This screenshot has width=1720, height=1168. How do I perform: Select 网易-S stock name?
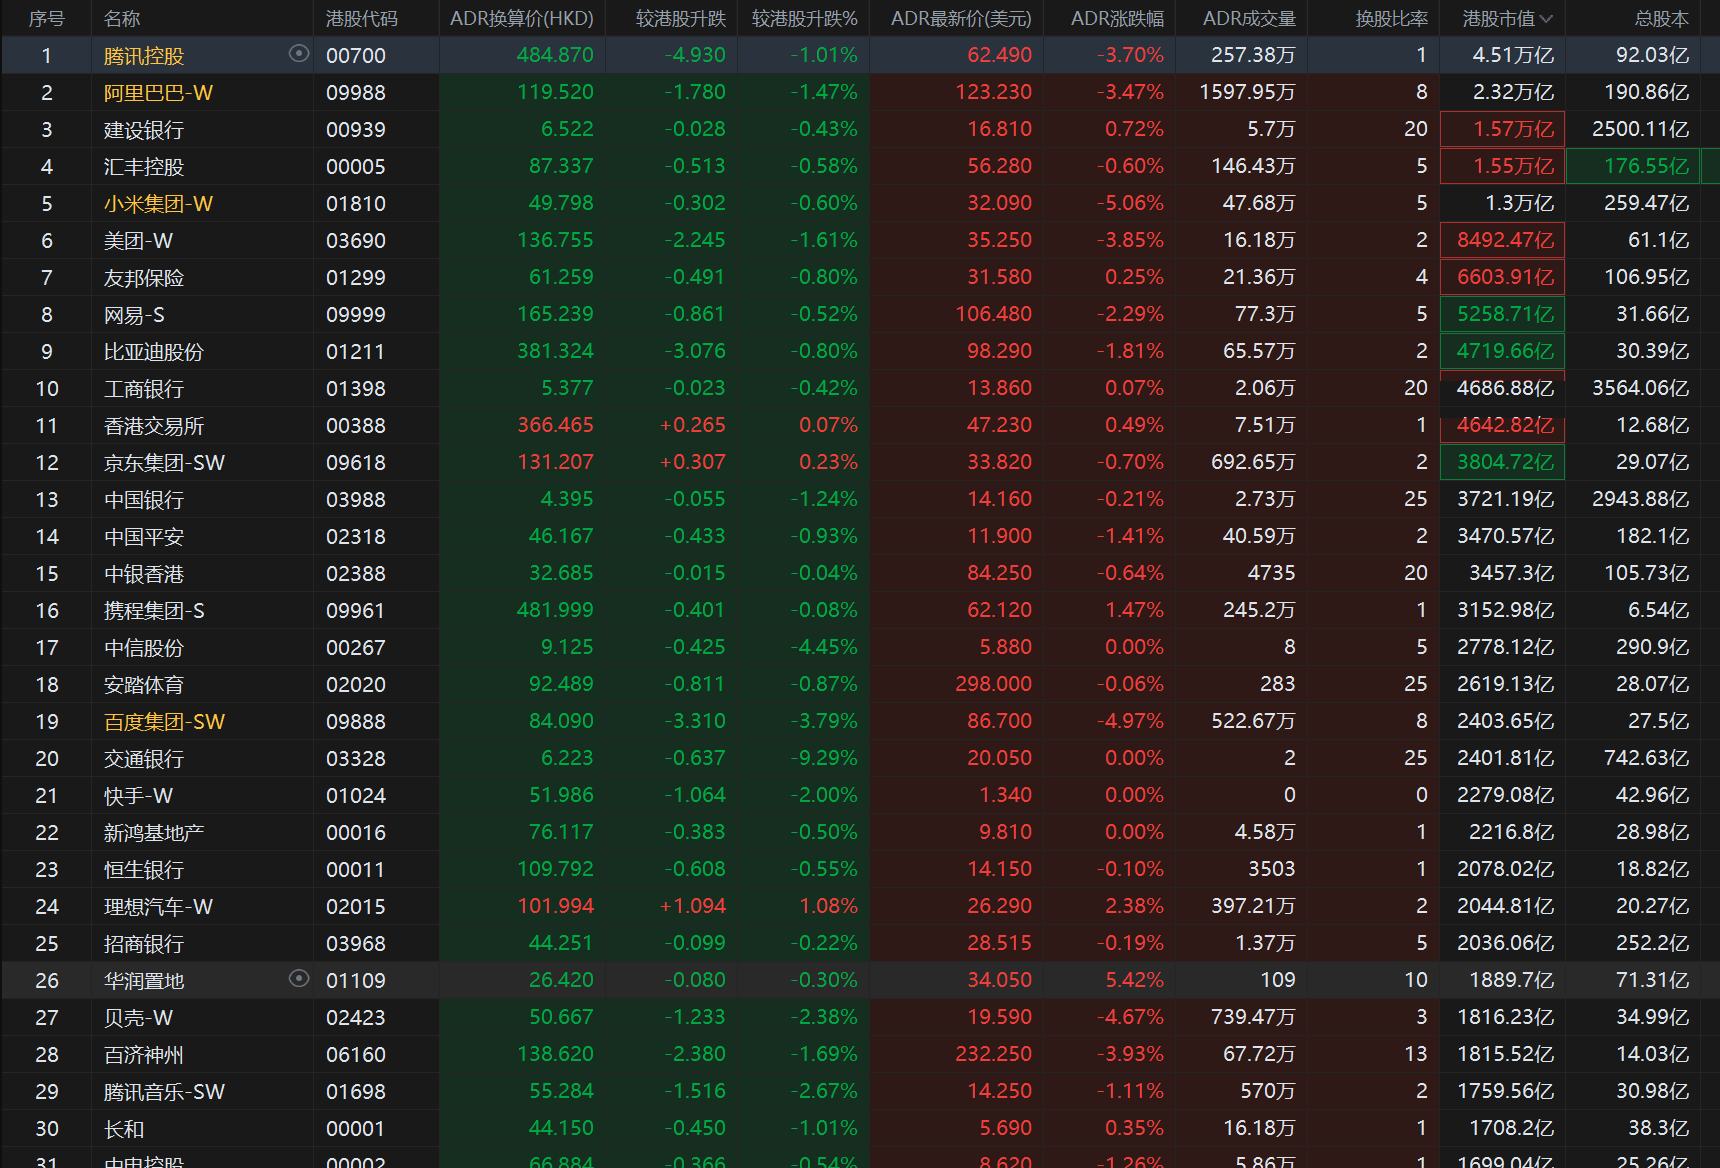coord(134,315)
